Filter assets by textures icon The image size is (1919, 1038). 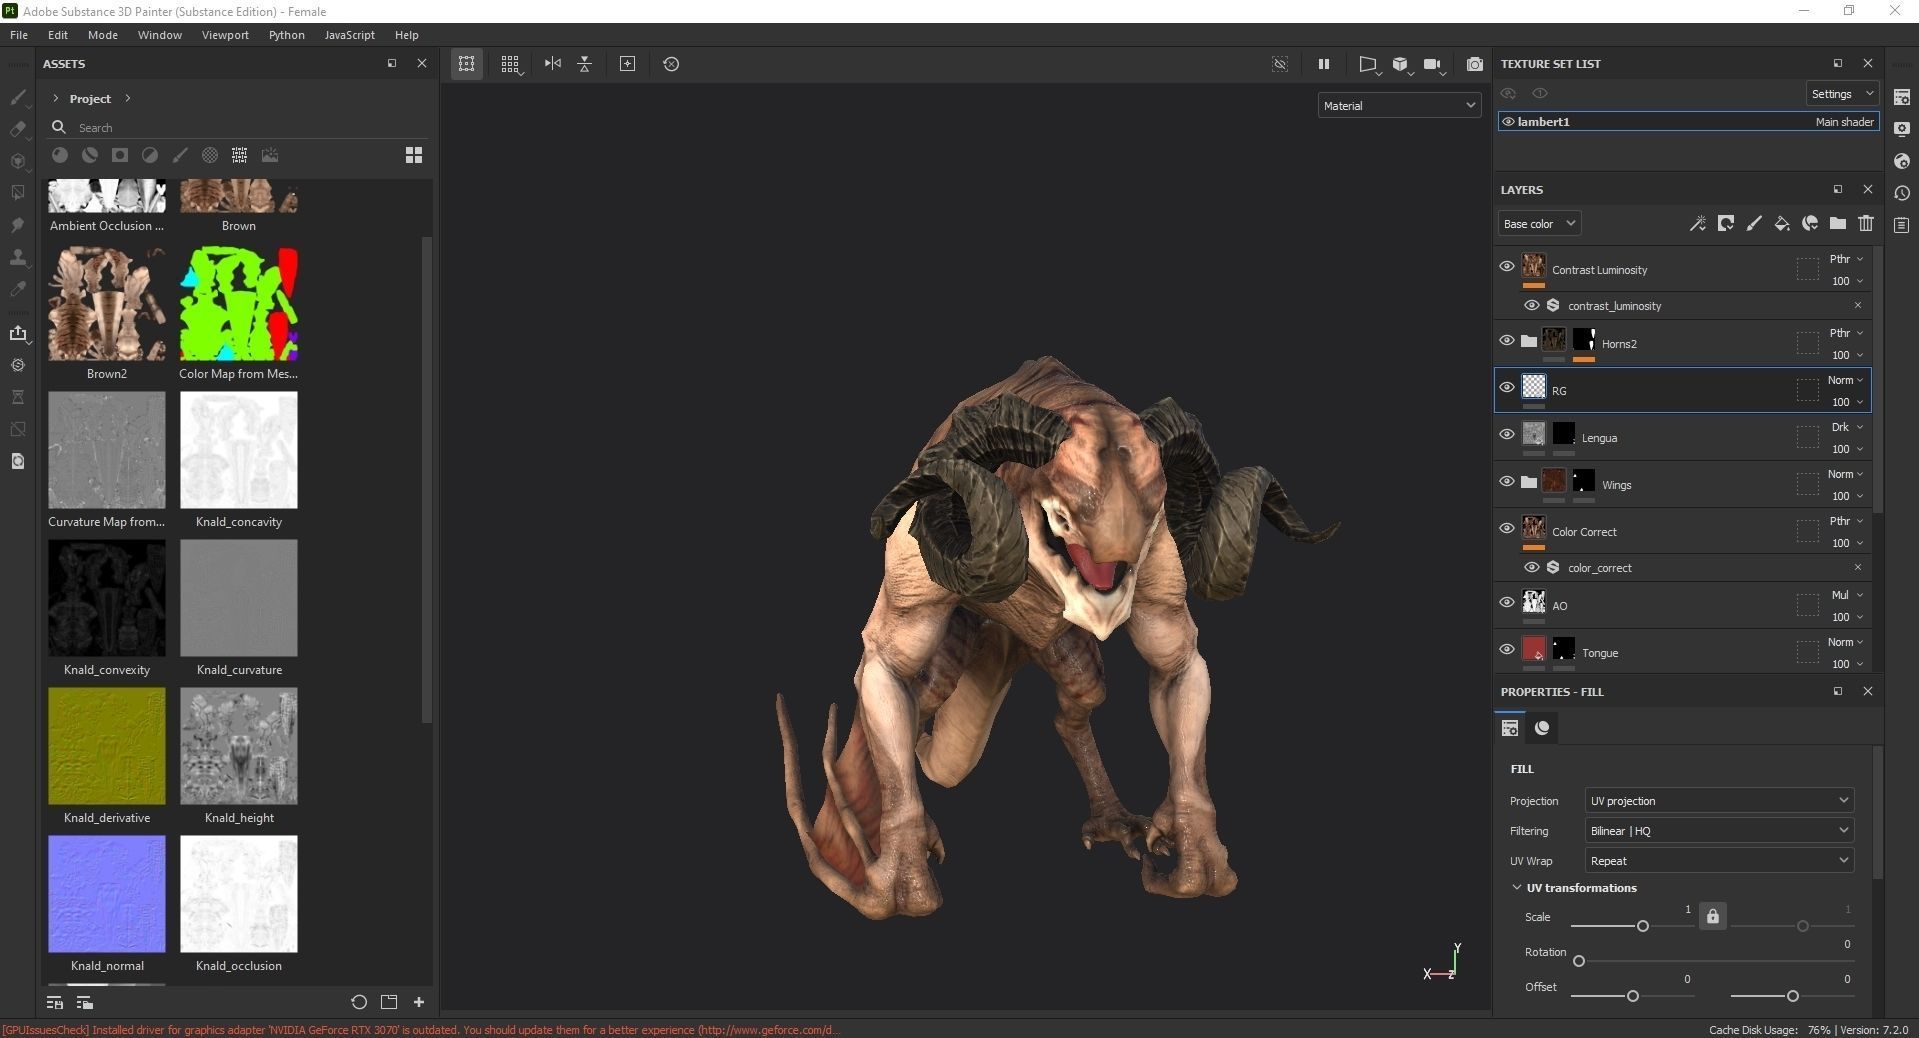[240, 155]
